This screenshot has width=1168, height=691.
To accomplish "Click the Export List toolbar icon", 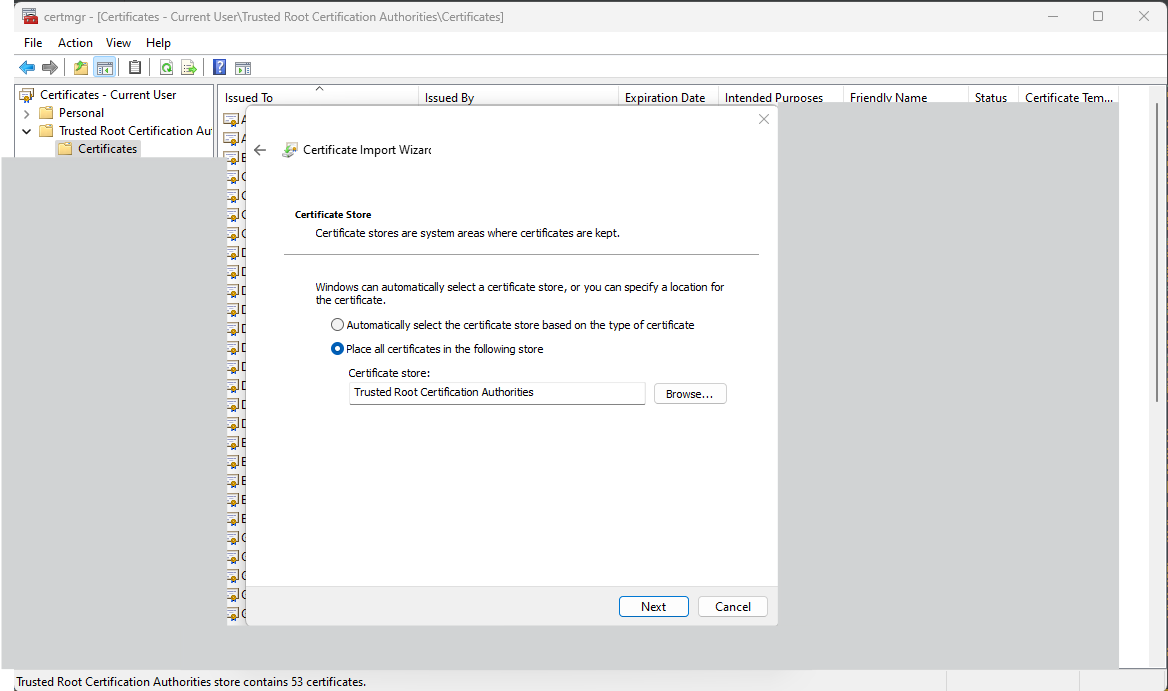I will click(x=188, y=68).
